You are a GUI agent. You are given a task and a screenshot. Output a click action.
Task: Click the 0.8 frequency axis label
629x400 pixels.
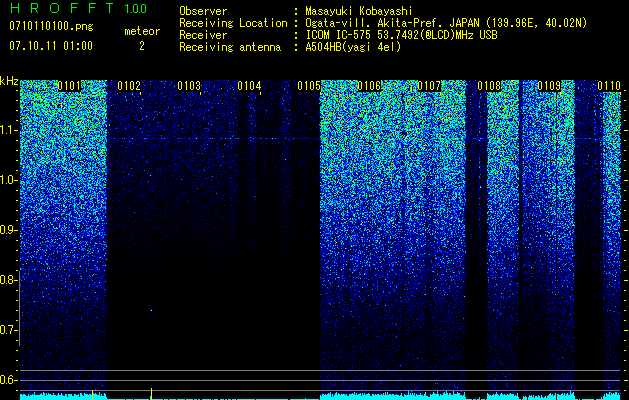tap(8, 280)
